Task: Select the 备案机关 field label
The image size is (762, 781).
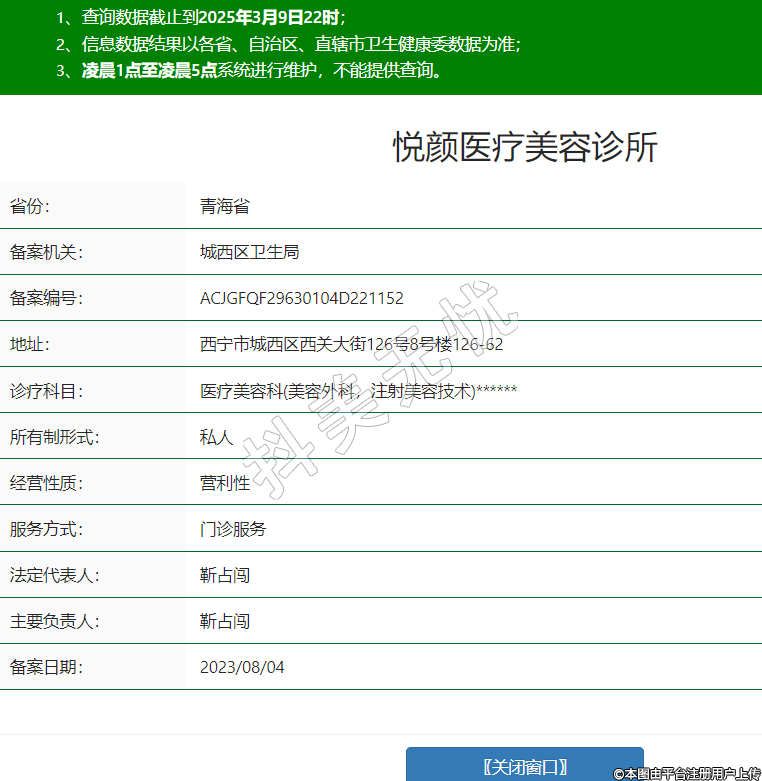Action: [46, 252]
